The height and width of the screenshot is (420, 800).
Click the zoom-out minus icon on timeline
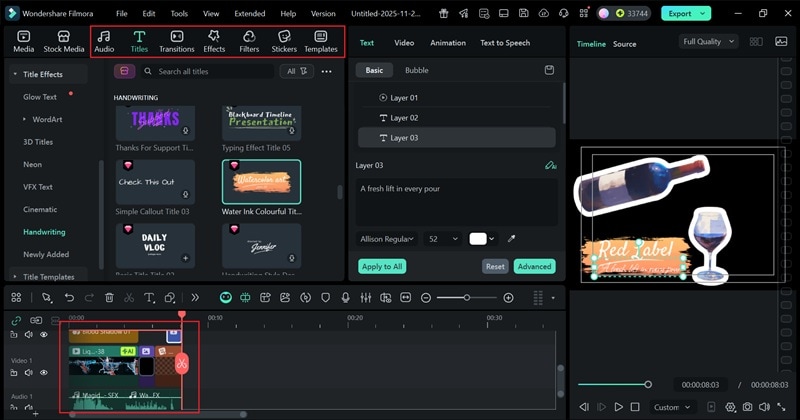tap(426, 298)
